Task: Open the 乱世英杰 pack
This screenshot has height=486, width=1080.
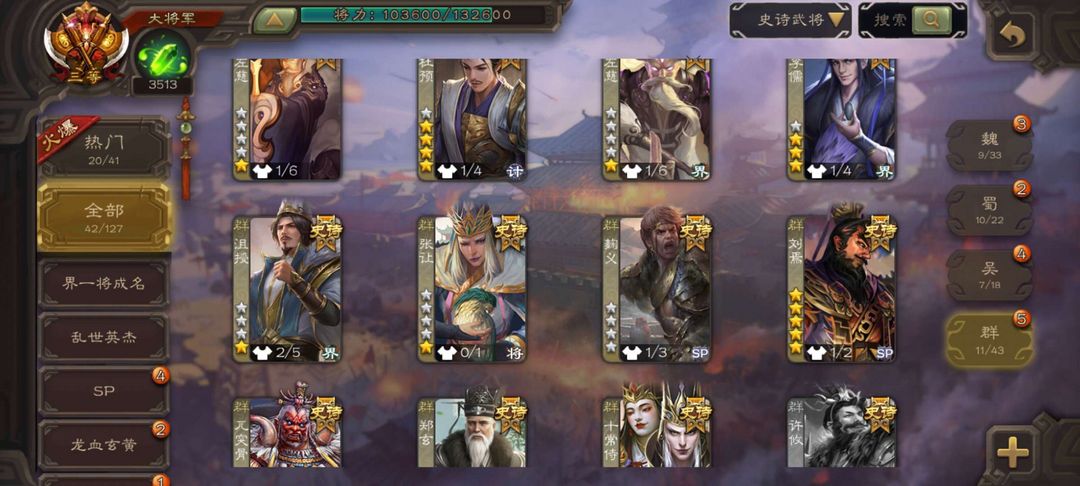Action: pos(104,337)
